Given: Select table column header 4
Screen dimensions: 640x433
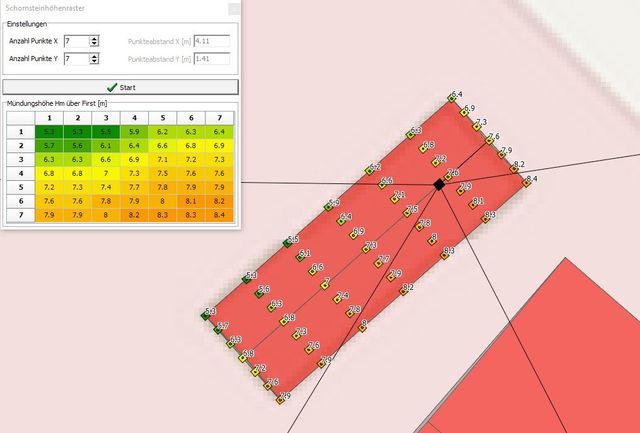Looking at the screenshot, I should coord(134,118).
